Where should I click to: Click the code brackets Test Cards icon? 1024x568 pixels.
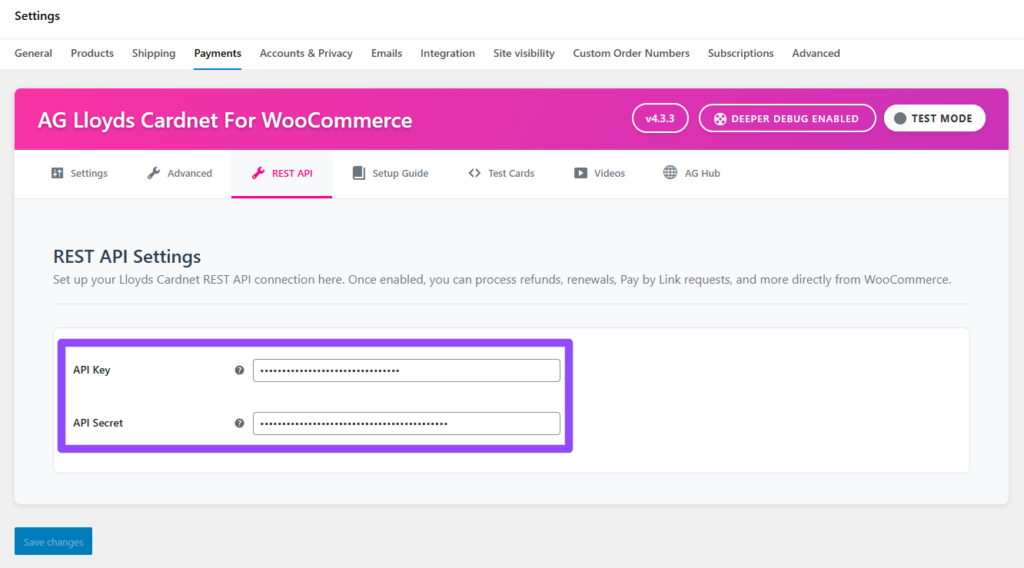474,173
